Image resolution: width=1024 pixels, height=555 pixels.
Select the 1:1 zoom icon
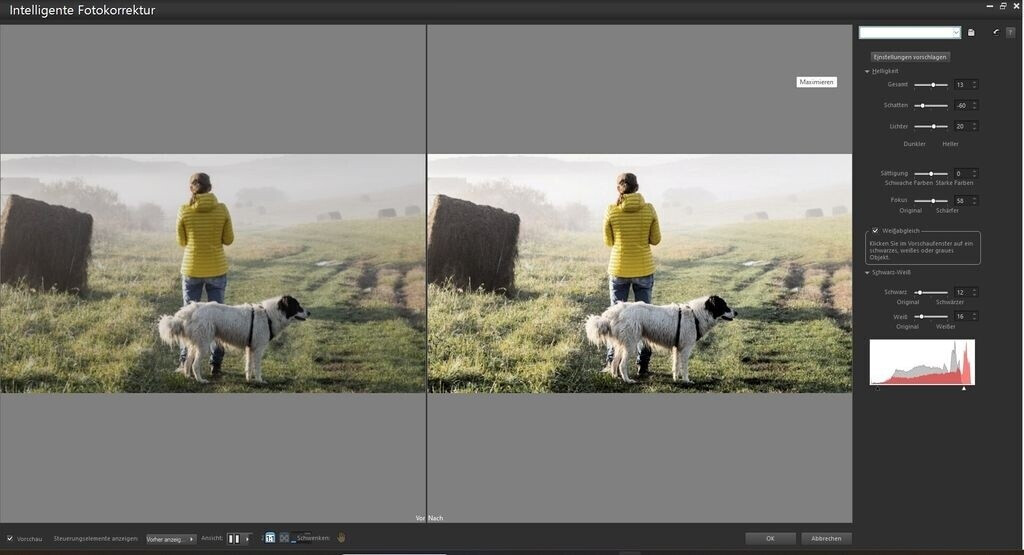click(270, 538)
